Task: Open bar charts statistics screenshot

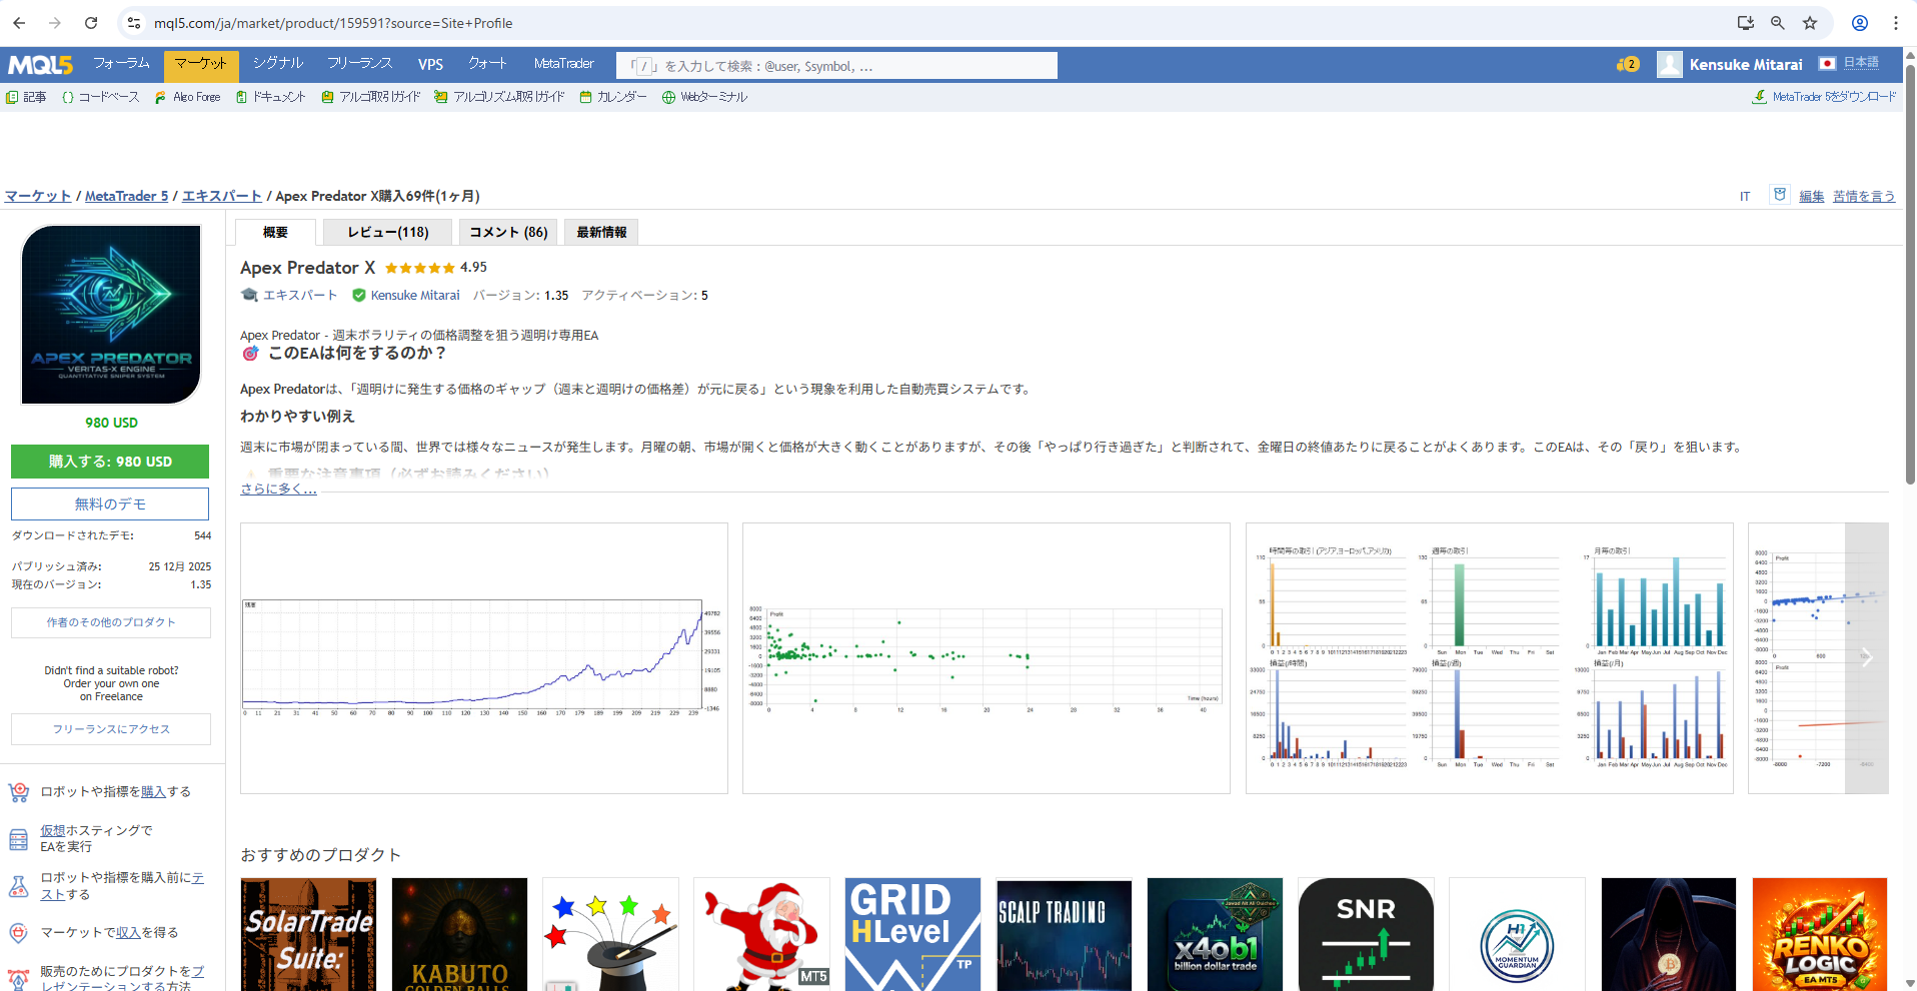Action: click(1489, 658)
